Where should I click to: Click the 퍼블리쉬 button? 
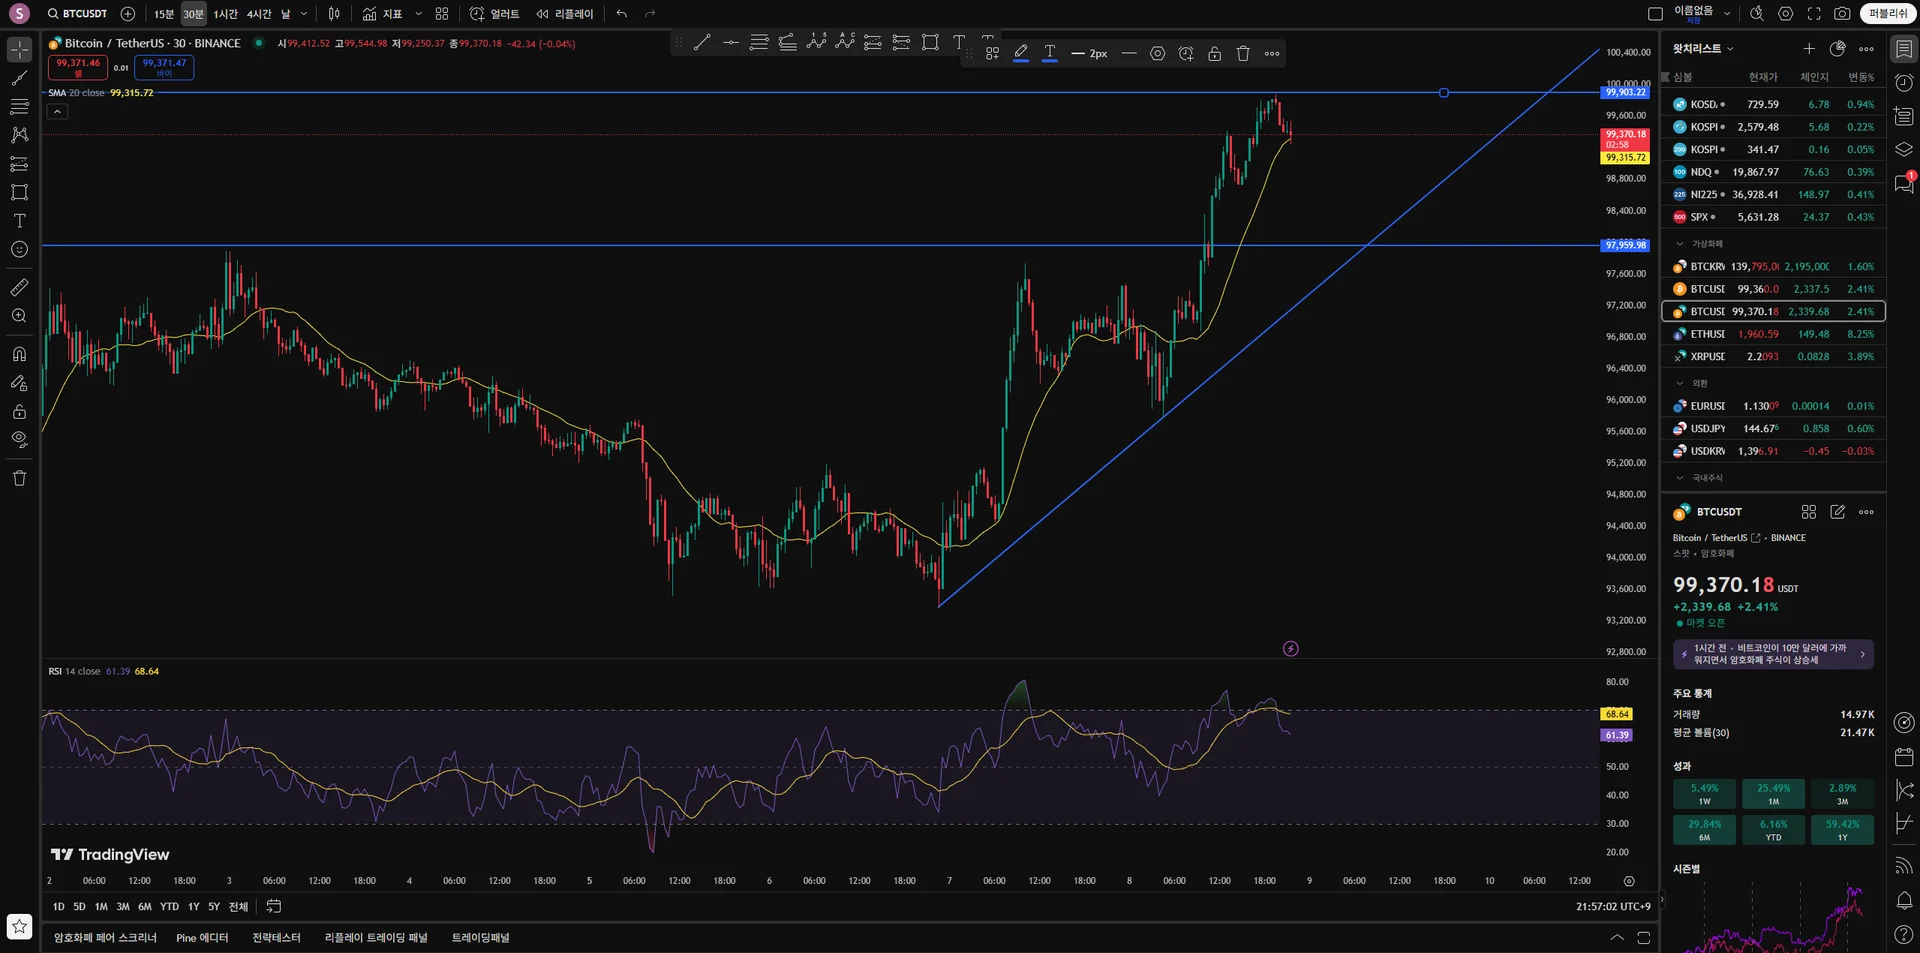coord(1888,14)
